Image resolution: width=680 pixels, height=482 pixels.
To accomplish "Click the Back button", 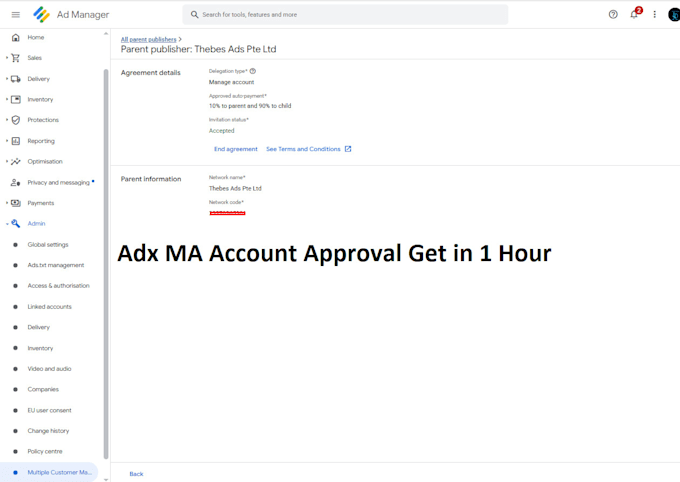I will (136, 474).
